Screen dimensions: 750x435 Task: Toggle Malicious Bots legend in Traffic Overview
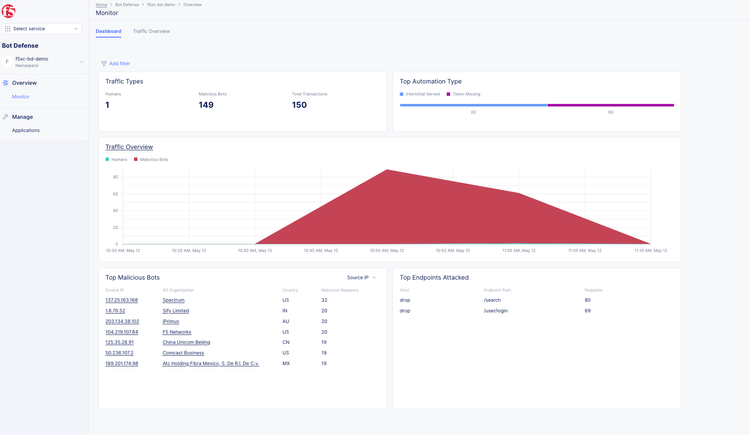click(x=151, y=159)
